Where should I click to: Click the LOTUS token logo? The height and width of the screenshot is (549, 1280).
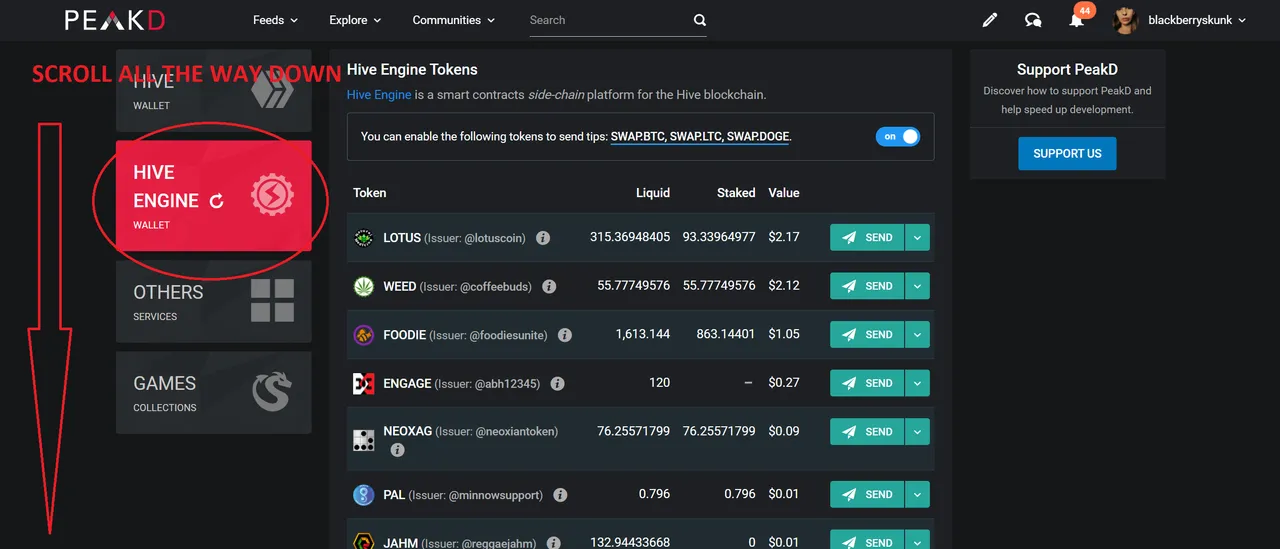tap(363, 238)
